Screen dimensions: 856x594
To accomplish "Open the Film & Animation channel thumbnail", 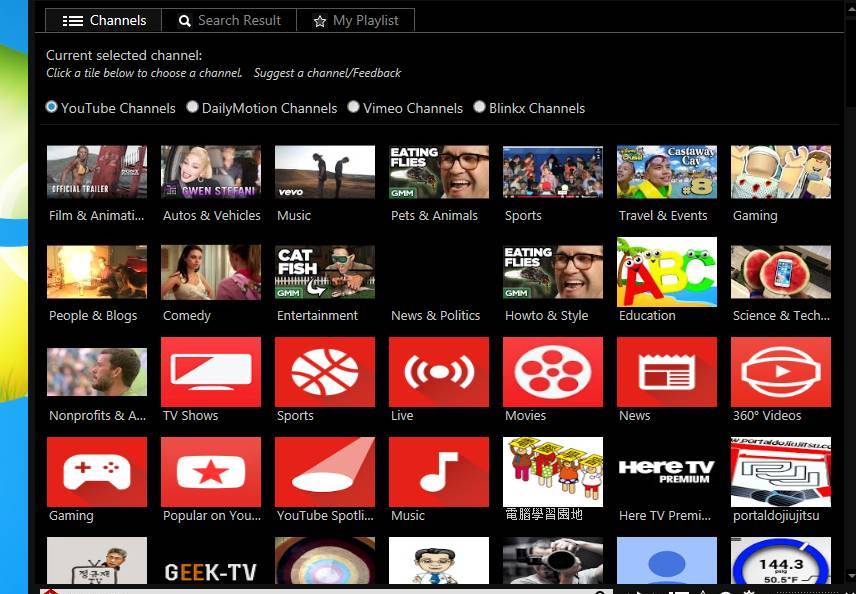I will click(97, 172).
